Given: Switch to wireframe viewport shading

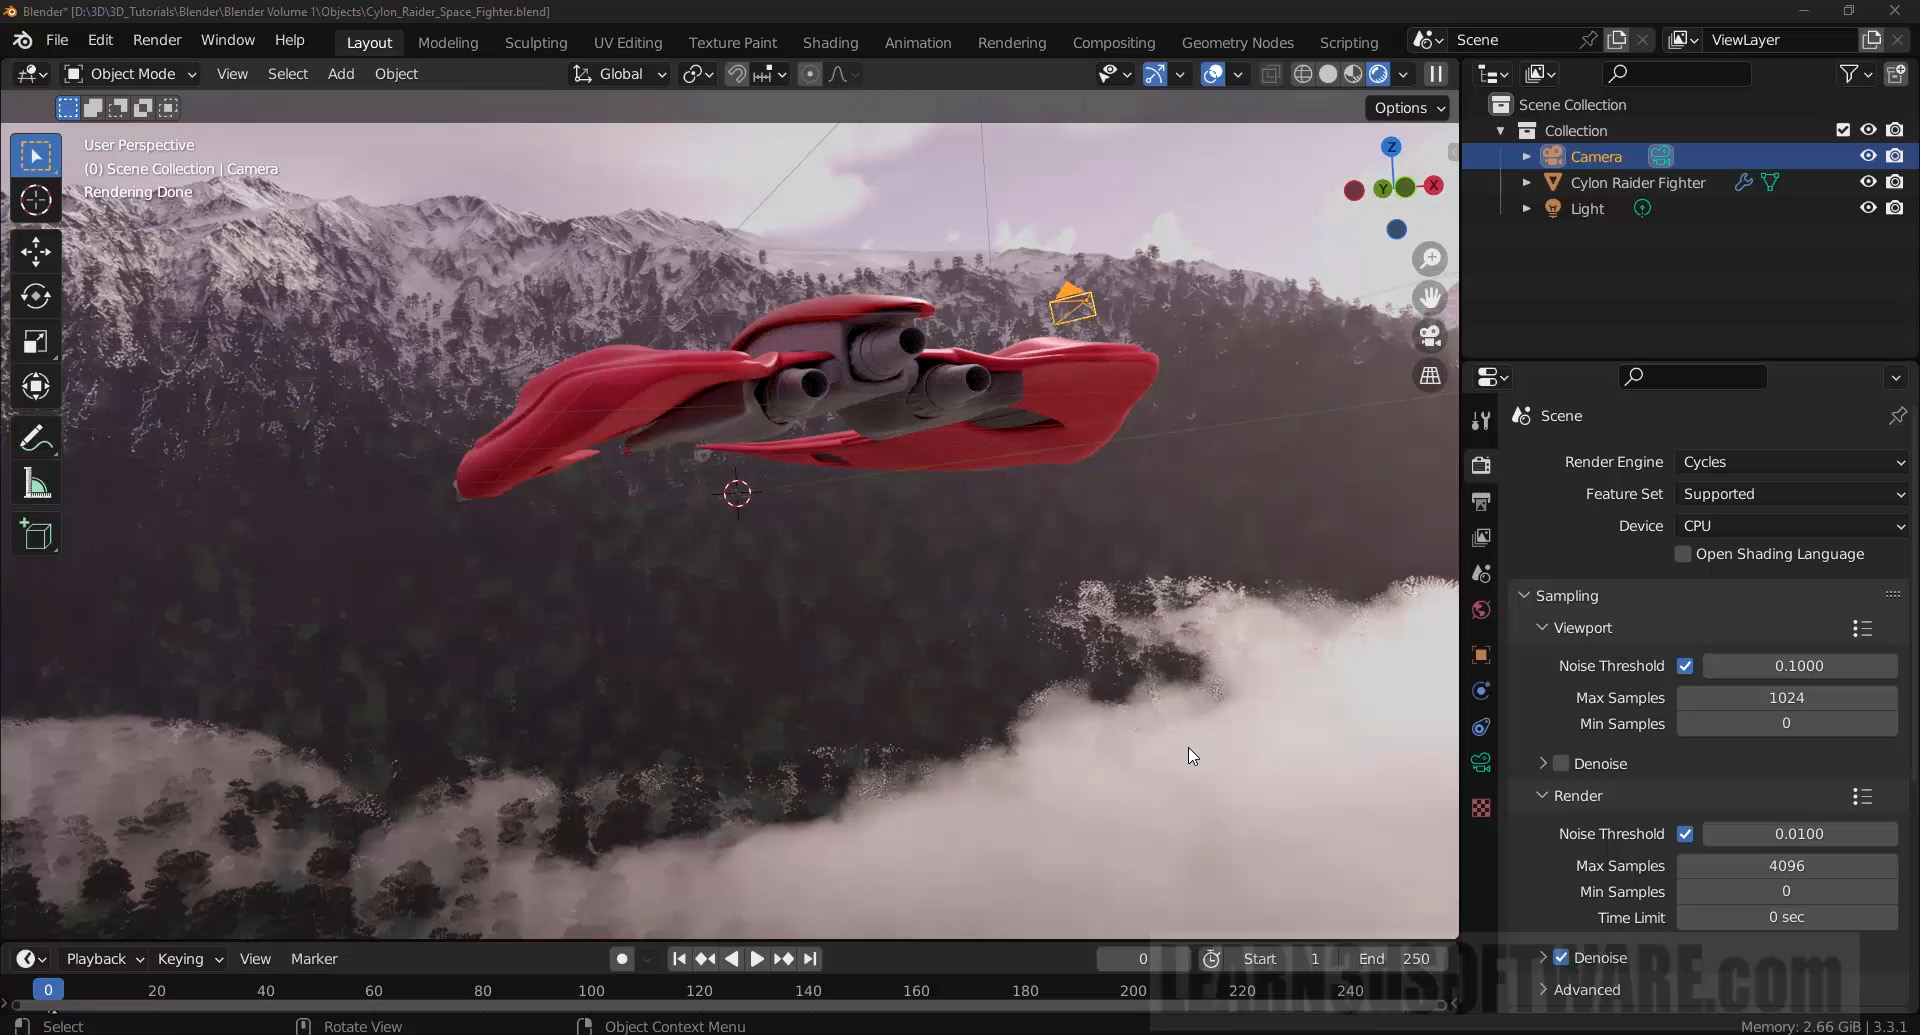Looking at the screenshot, I should 1303,74.
